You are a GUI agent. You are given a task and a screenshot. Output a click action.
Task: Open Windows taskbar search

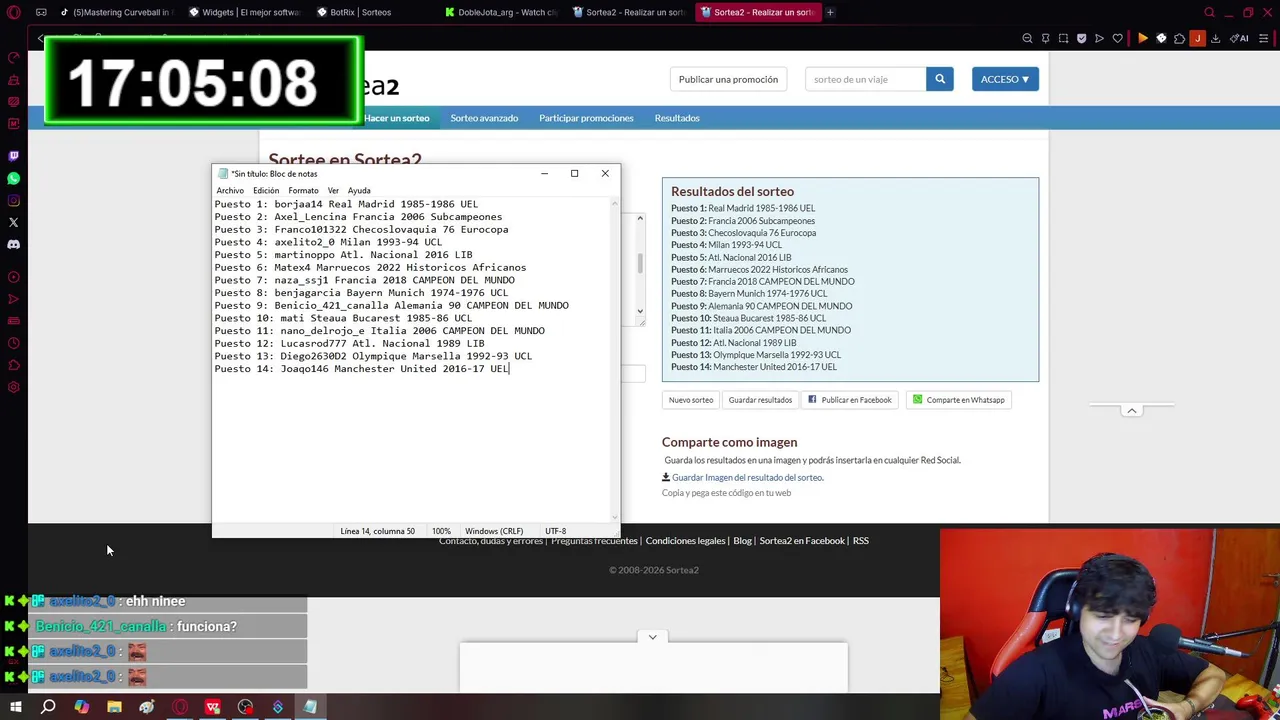click(x=48, y=707)
